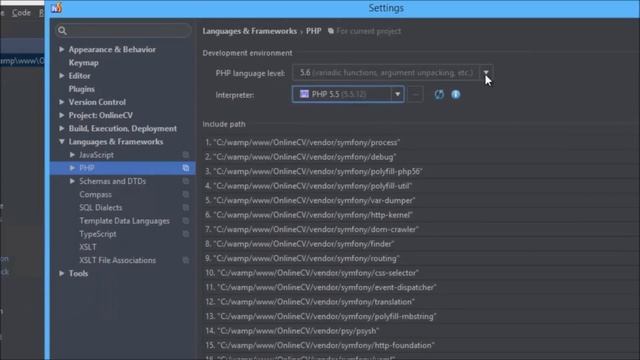Expand Project: OnlineCV settings
The image size is (640, 360).
pyautogui.click(x=62, y=115)
